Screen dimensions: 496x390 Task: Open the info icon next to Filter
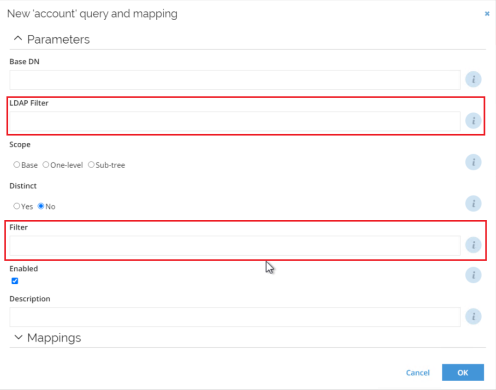click(x=473, y=245)
